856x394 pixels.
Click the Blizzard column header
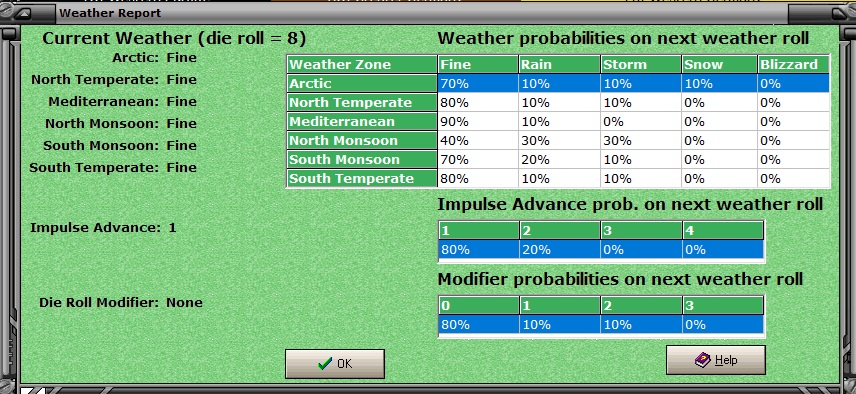794,64
